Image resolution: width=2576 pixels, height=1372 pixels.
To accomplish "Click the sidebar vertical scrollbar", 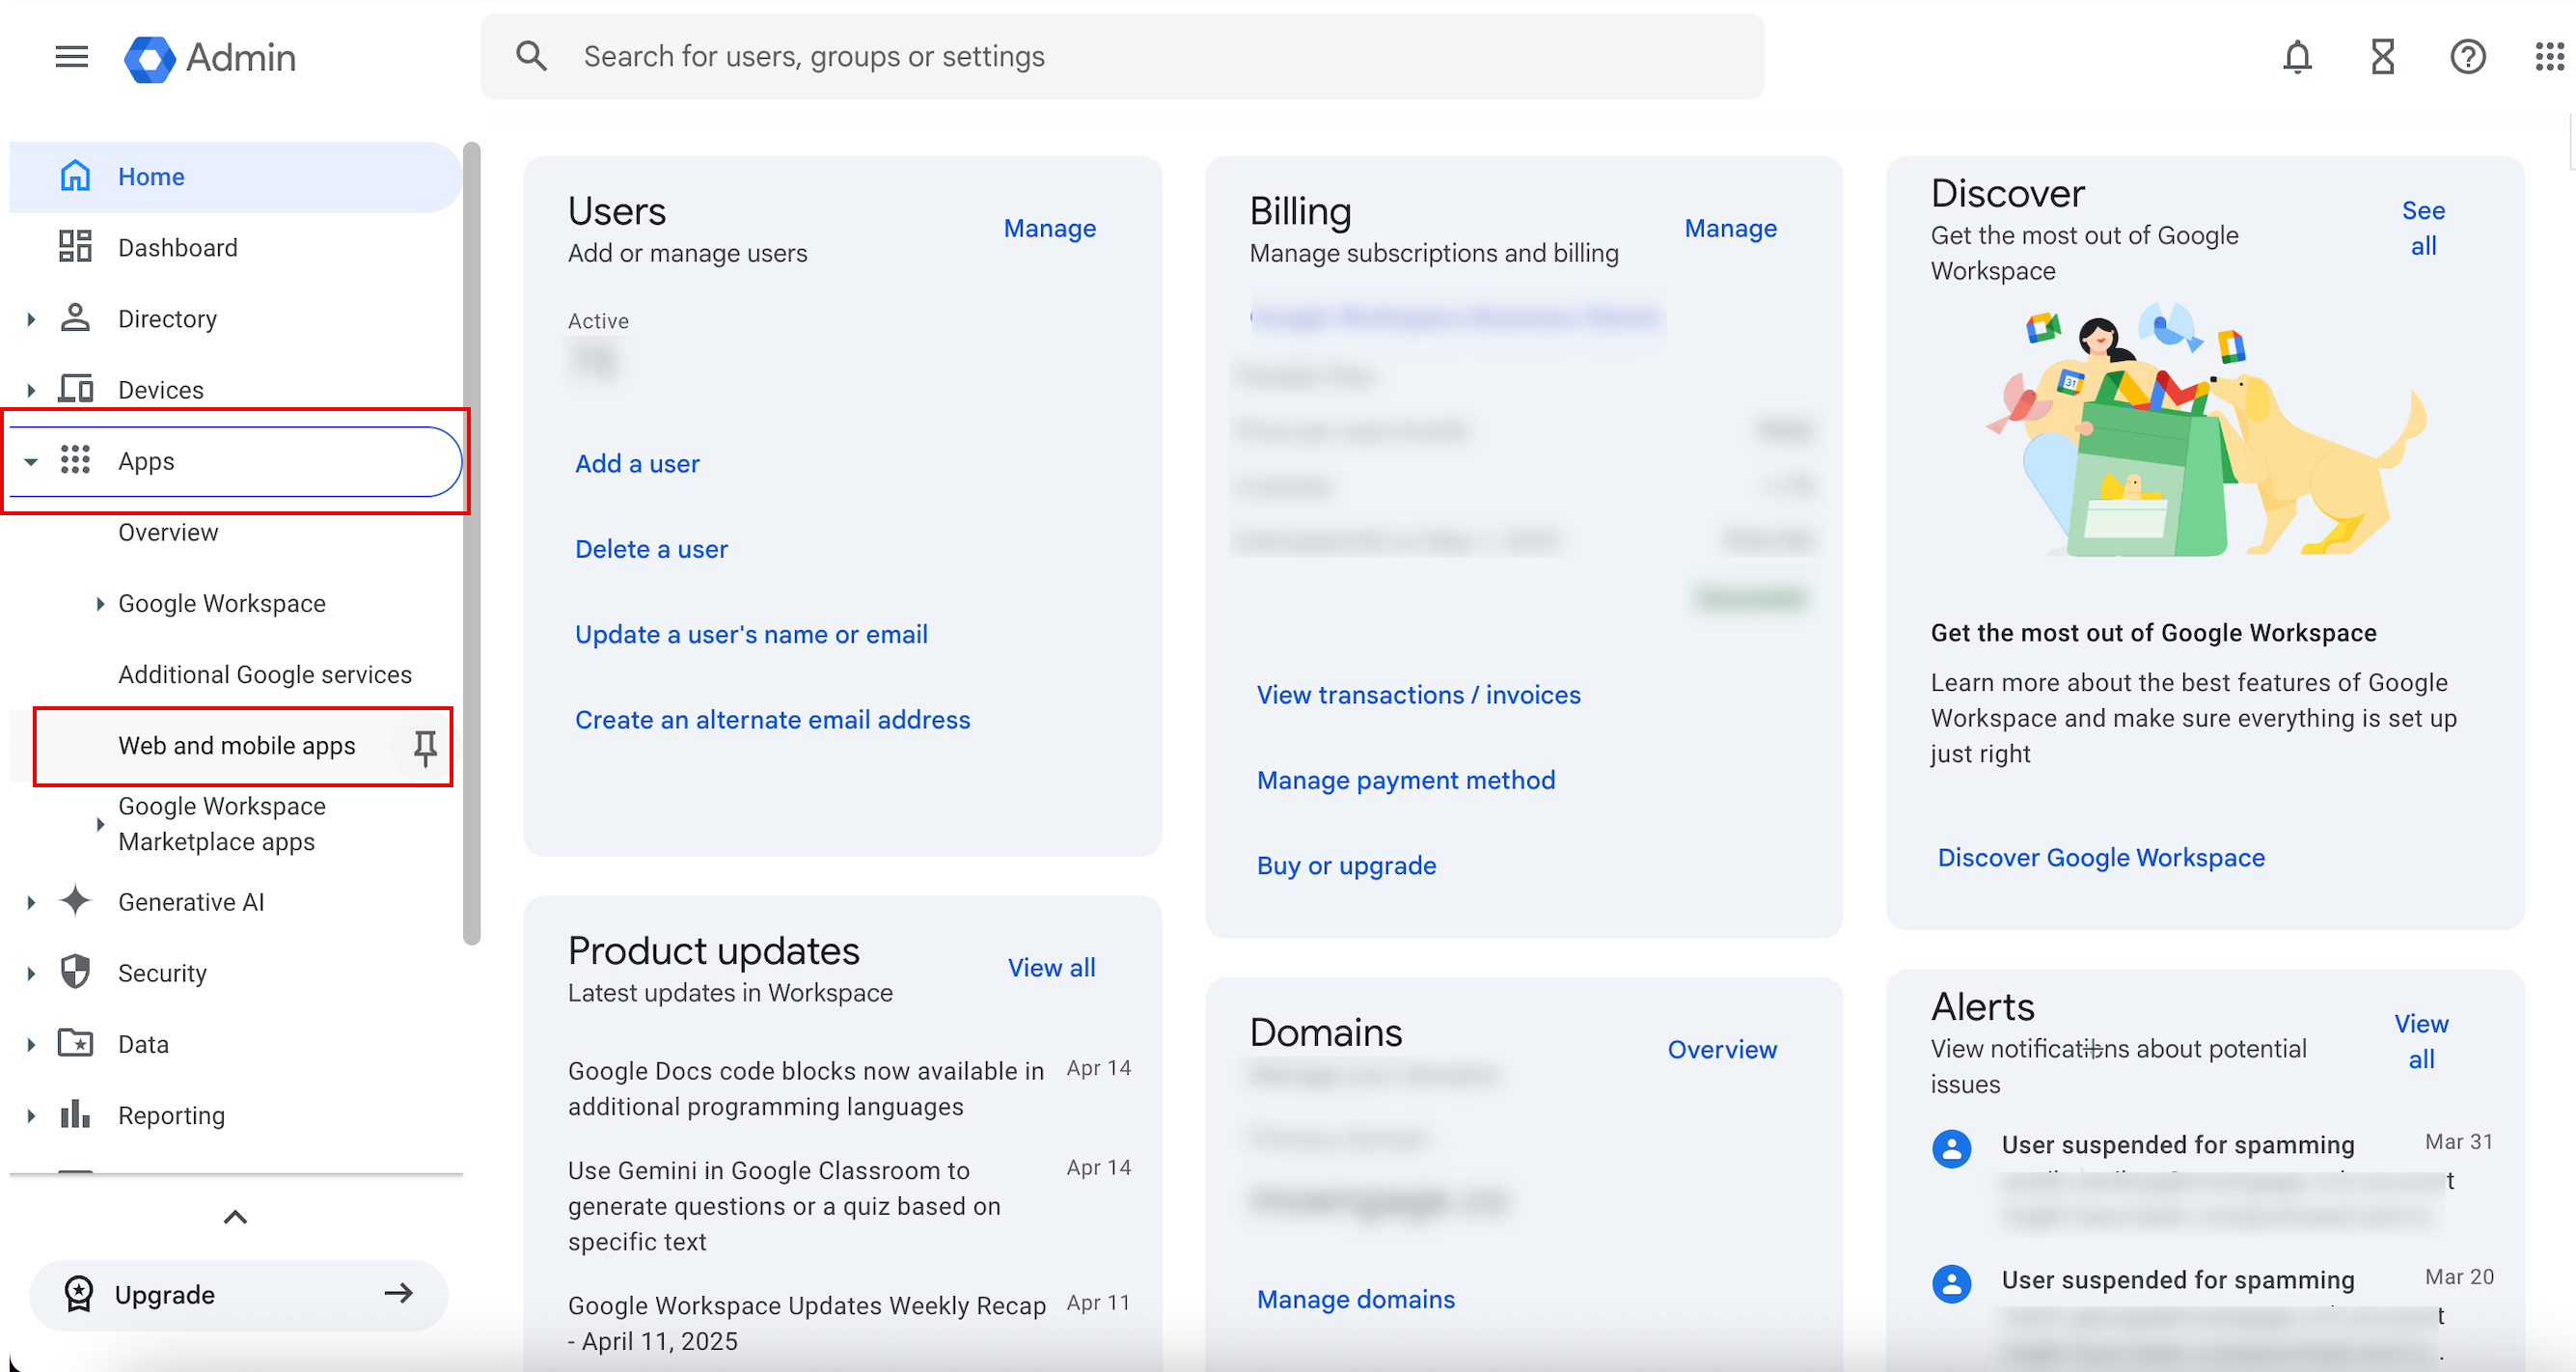I will tap(472, 540).
